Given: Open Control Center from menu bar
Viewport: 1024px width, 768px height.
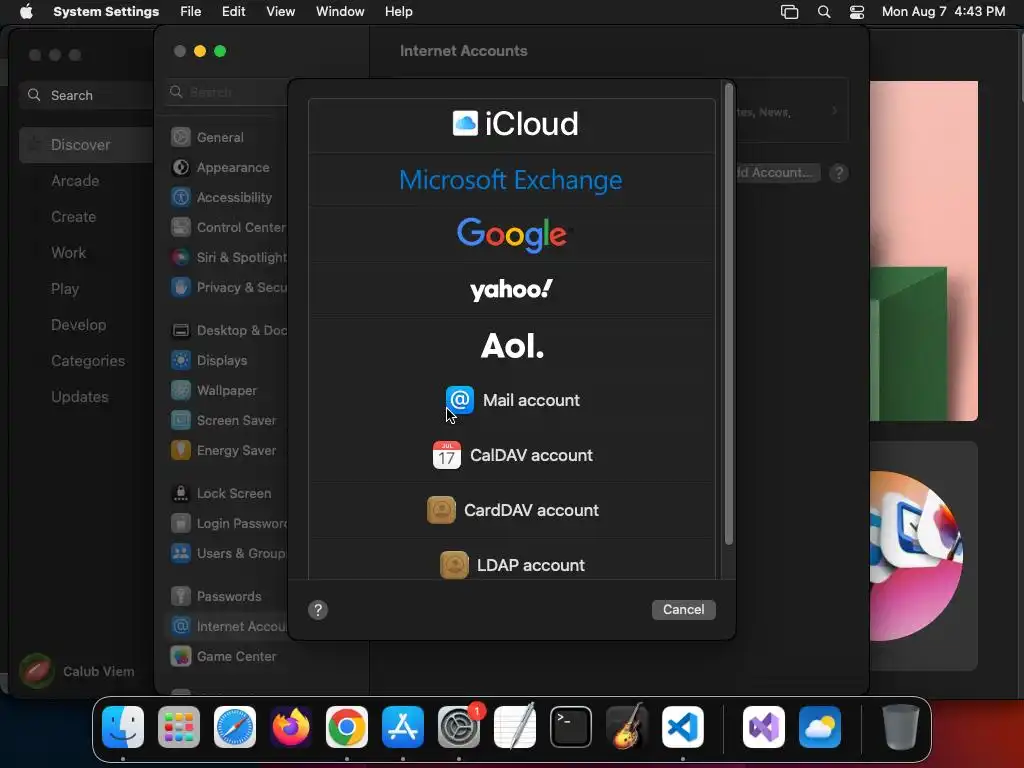Looking at the screenshot, I should coord(857,12).
